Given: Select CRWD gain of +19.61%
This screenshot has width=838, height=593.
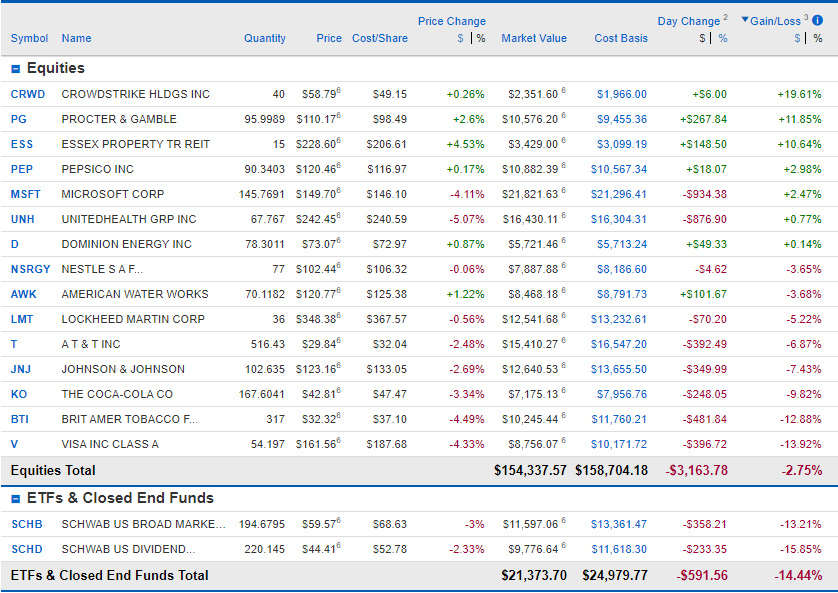Looking at the screenshot, I should 800,95.
